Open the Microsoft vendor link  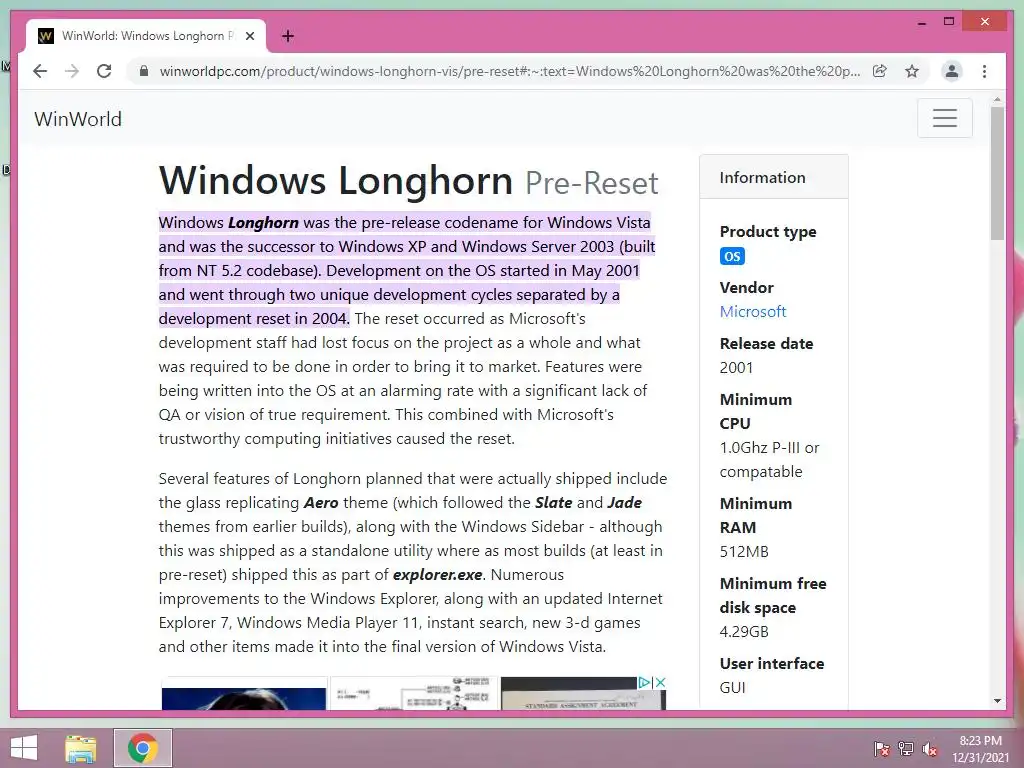coord(752,312)
